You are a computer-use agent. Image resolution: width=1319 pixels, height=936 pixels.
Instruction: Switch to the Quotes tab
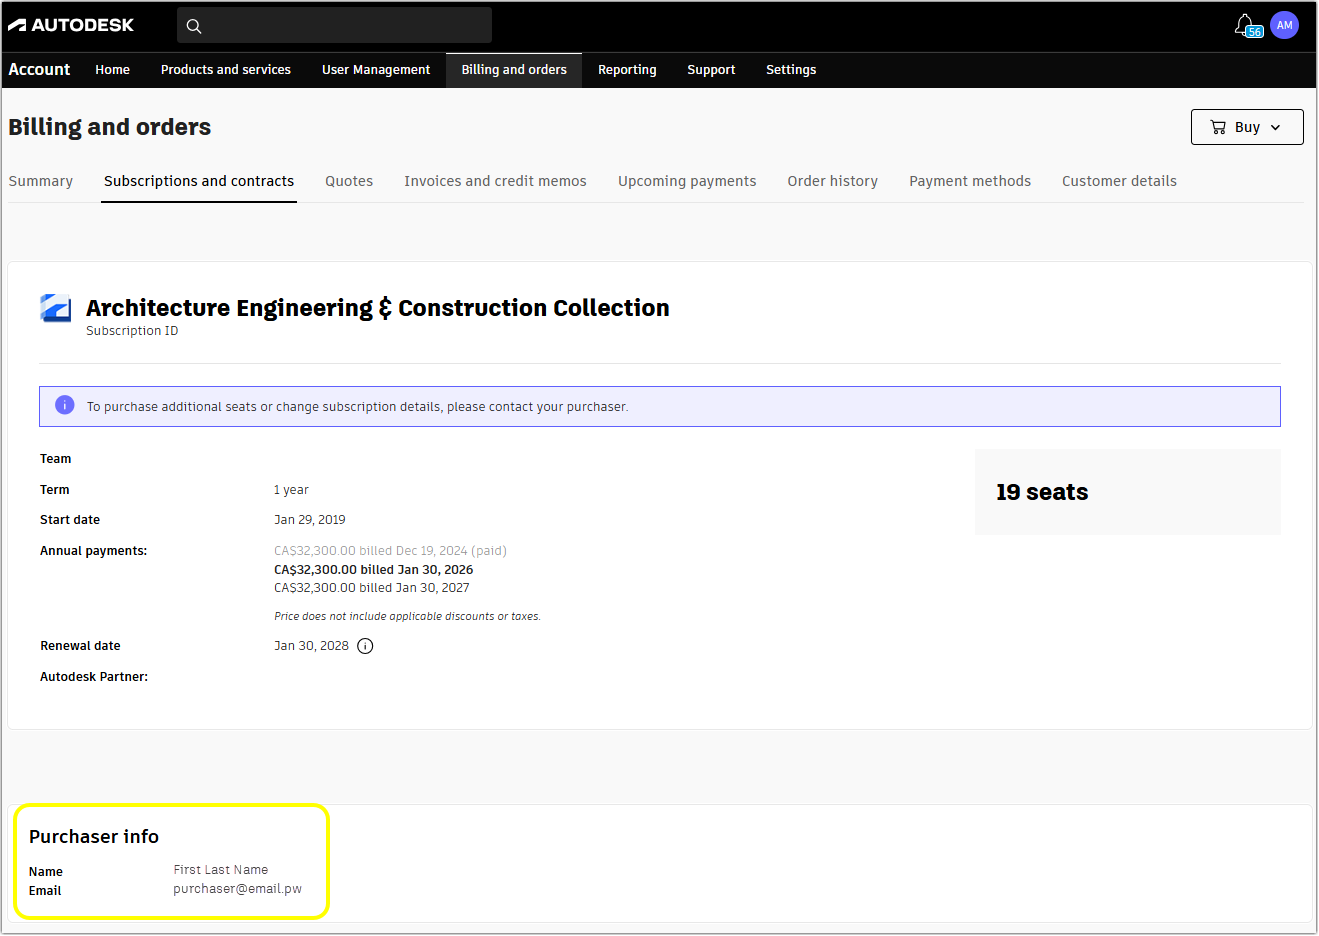tap(348, 181)
